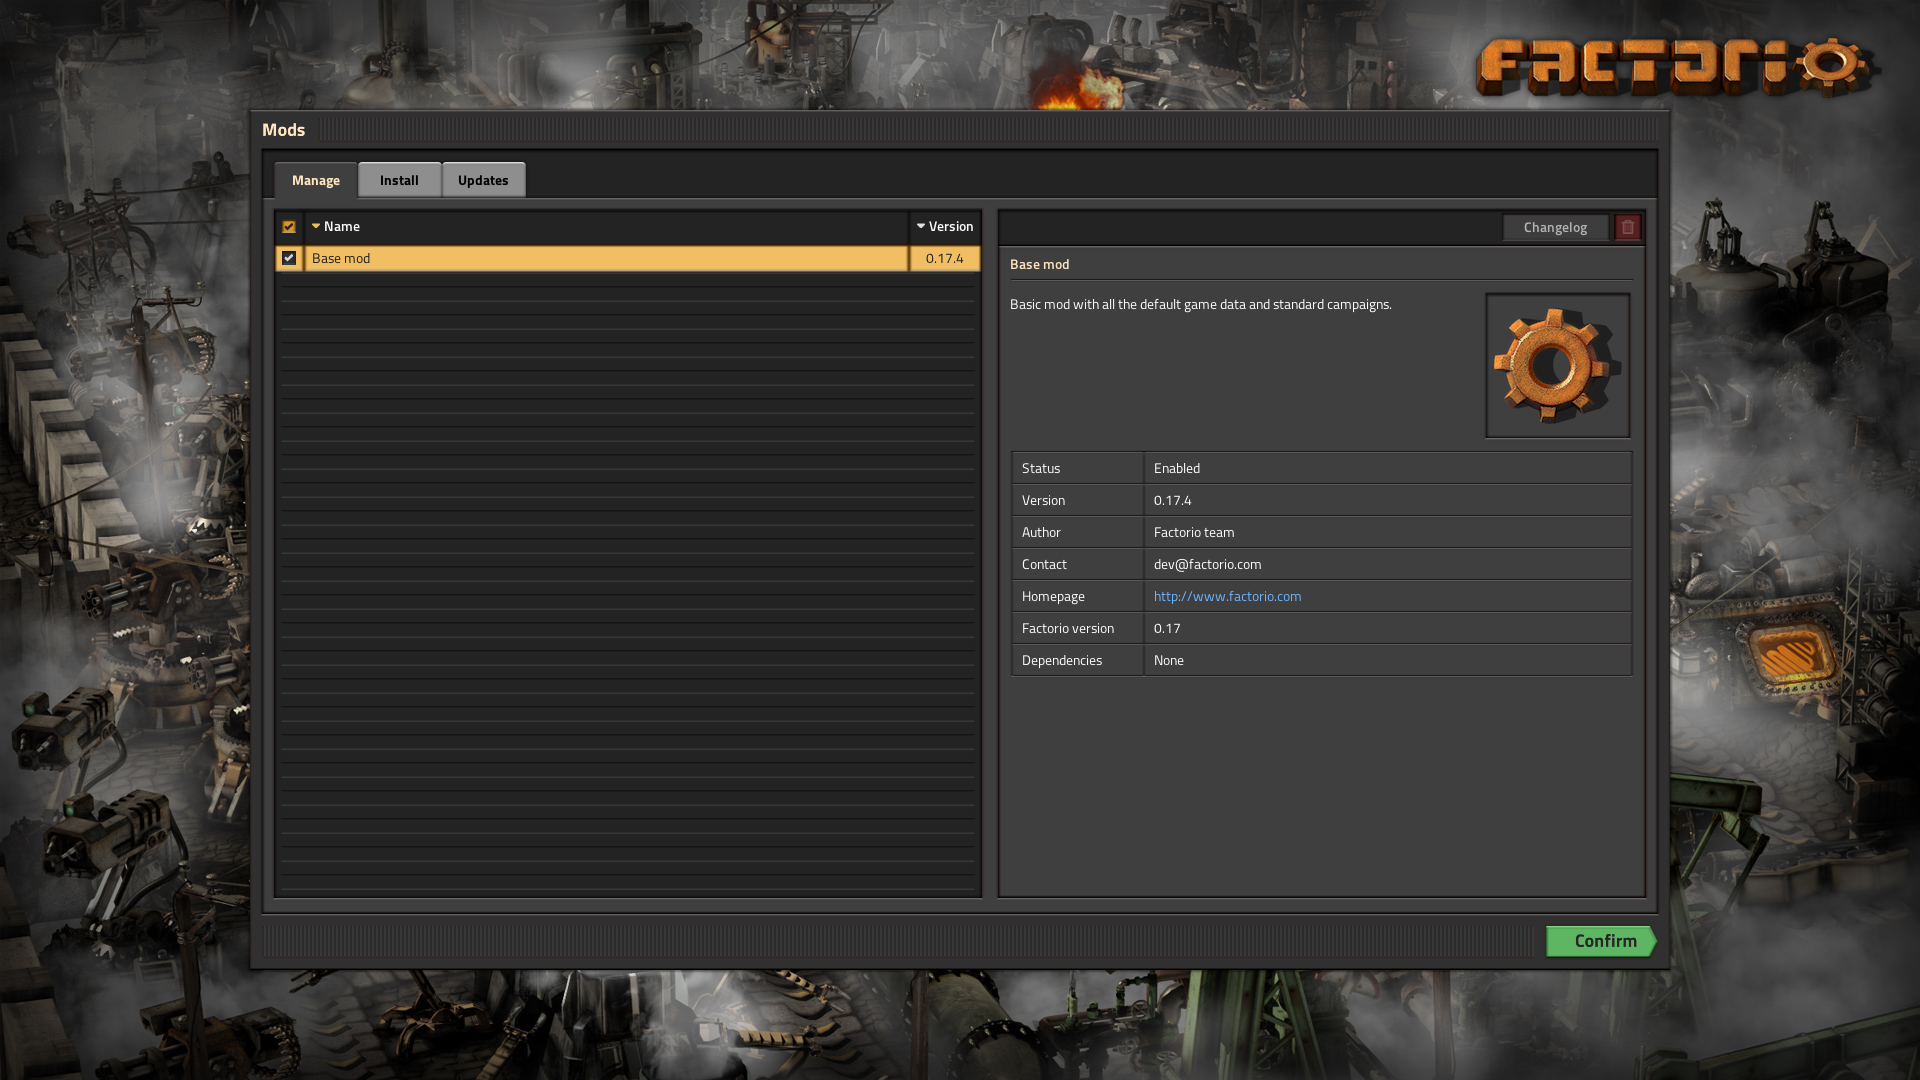Open the Changelog for Base mod
This screenshot has width=1920, height=1080.
click(1555, 227)
